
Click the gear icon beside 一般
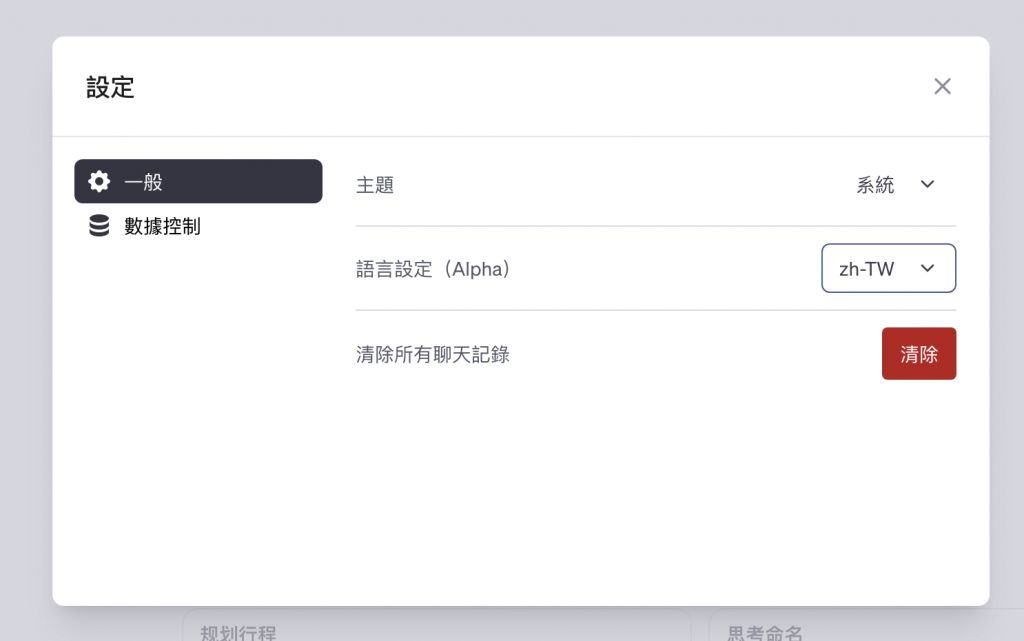pyautogui.click(x=99, y=182)
